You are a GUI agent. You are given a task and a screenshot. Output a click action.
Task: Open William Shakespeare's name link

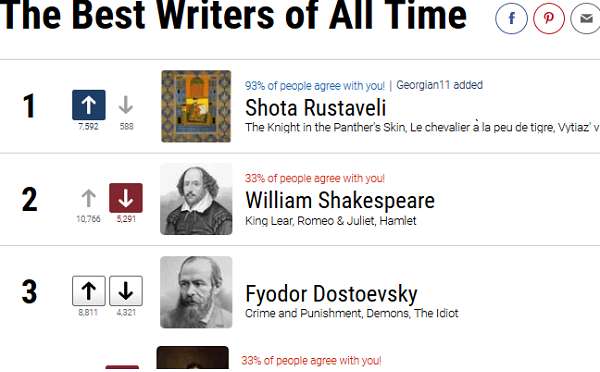pos(340,201)
